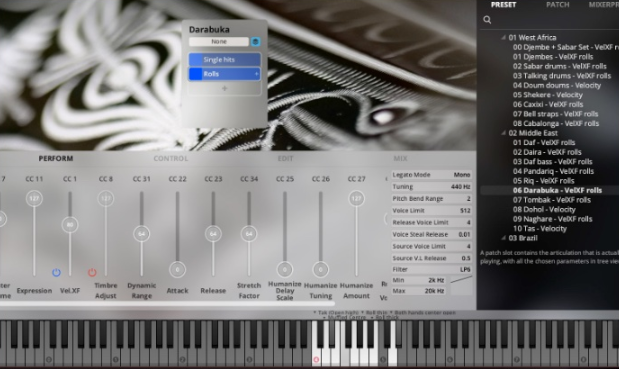619x369 pixels.
Task: Select preset 05 Shekere - Velocity
Action: pyautogui.click(x=548, y=95)
